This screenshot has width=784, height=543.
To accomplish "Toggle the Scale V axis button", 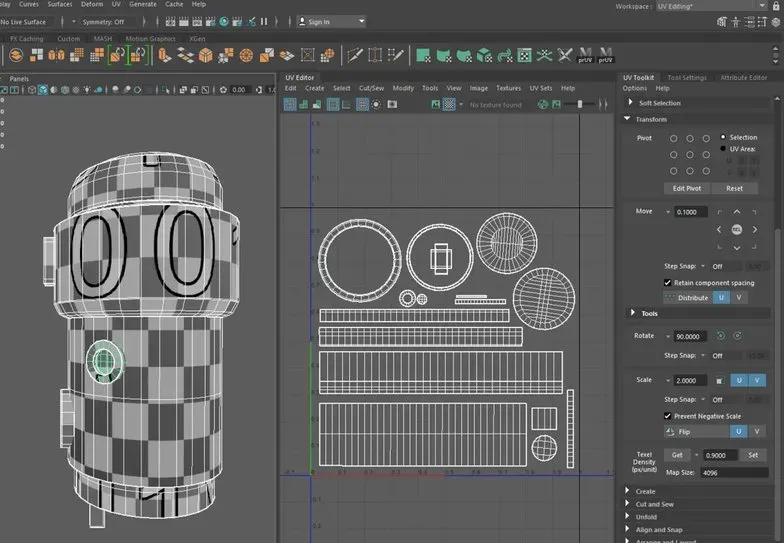I will (757, 380).
